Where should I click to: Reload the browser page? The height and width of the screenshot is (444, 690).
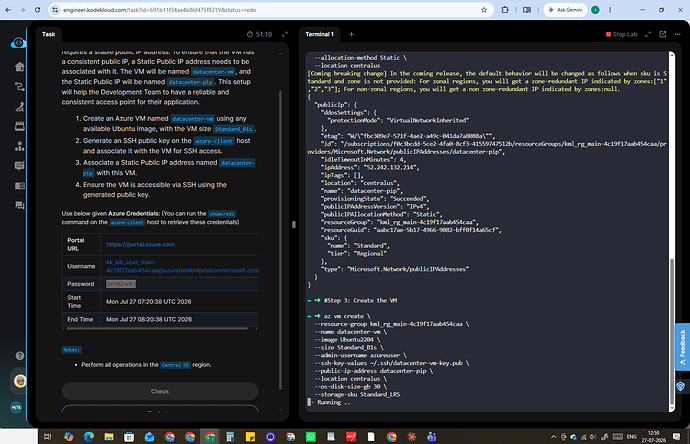pos(37,10)
